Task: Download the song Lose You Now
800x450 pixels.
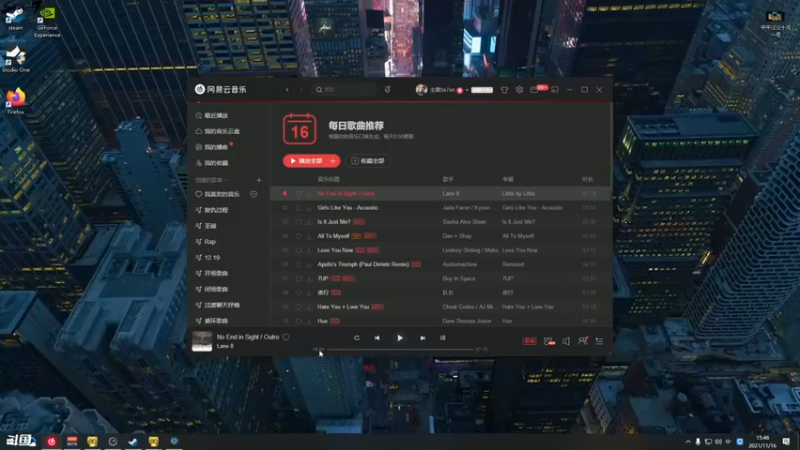Action: click(309, 251)
